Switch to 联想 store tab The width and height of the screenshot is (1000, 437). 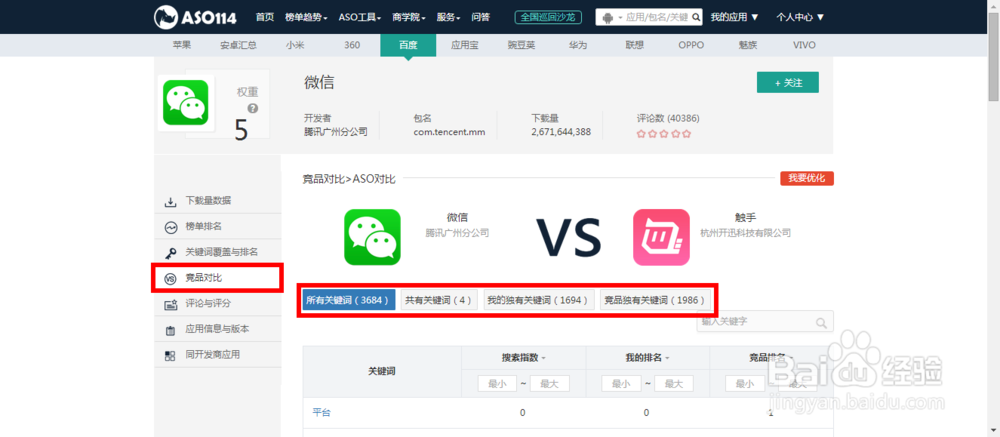click(635, 45)
